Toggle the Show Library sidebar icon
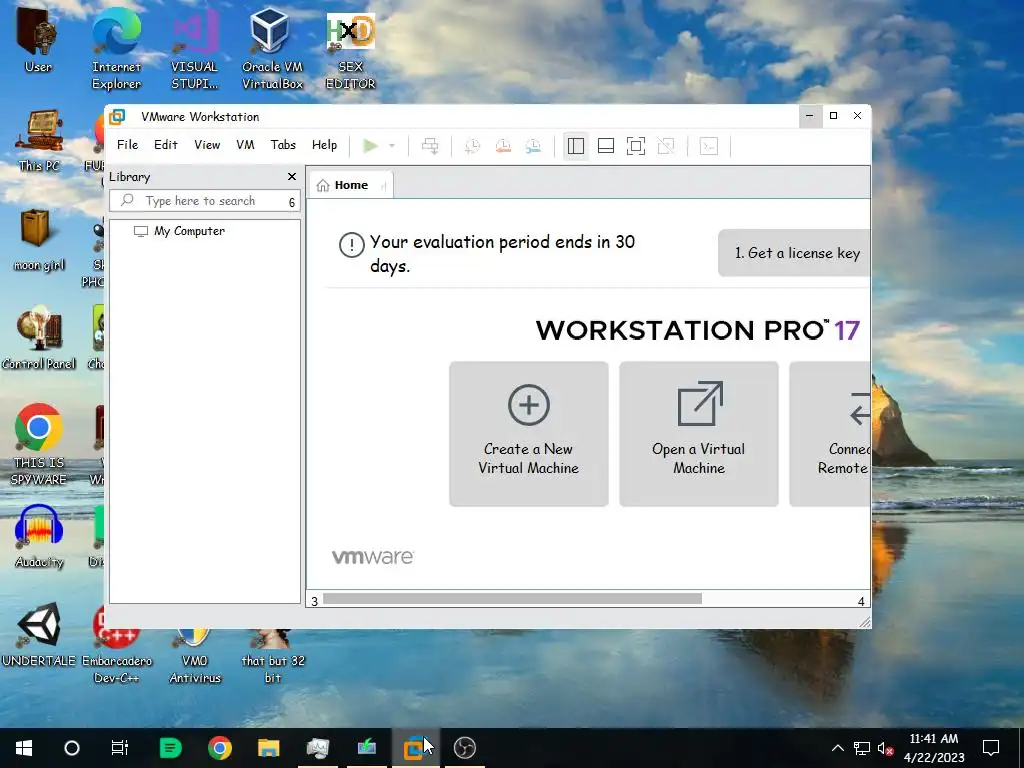 tap(575, 146)
